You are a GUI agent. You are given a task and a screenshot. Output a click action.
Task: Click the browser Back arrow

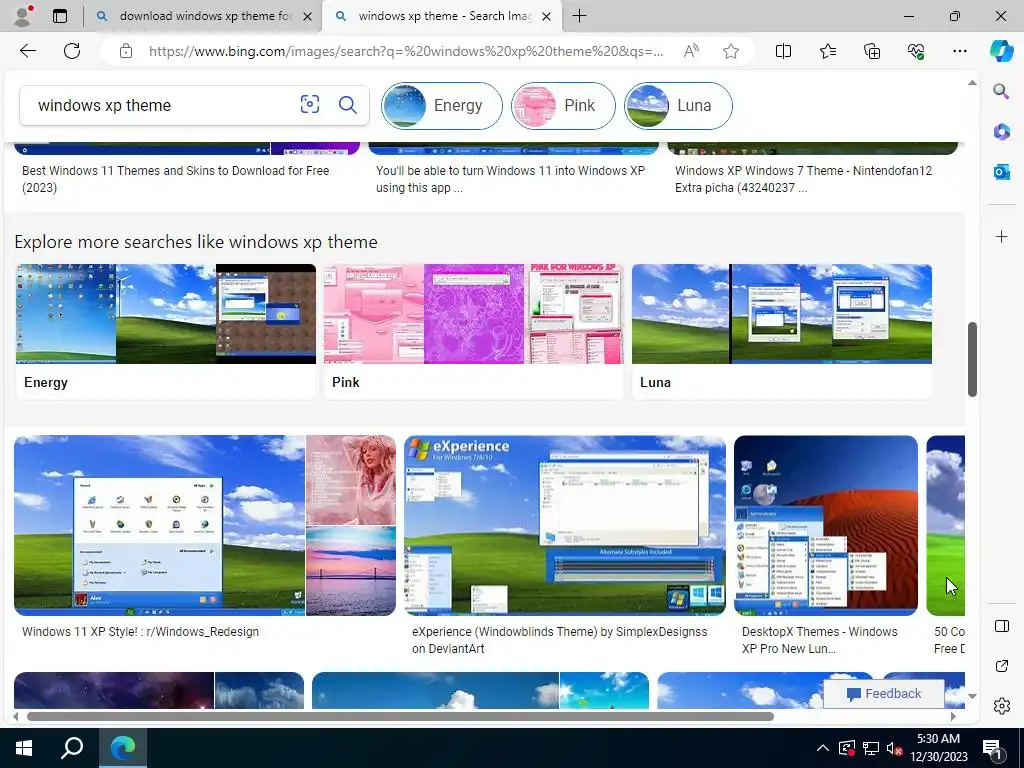pyautogui.click(x=27, y=51)
